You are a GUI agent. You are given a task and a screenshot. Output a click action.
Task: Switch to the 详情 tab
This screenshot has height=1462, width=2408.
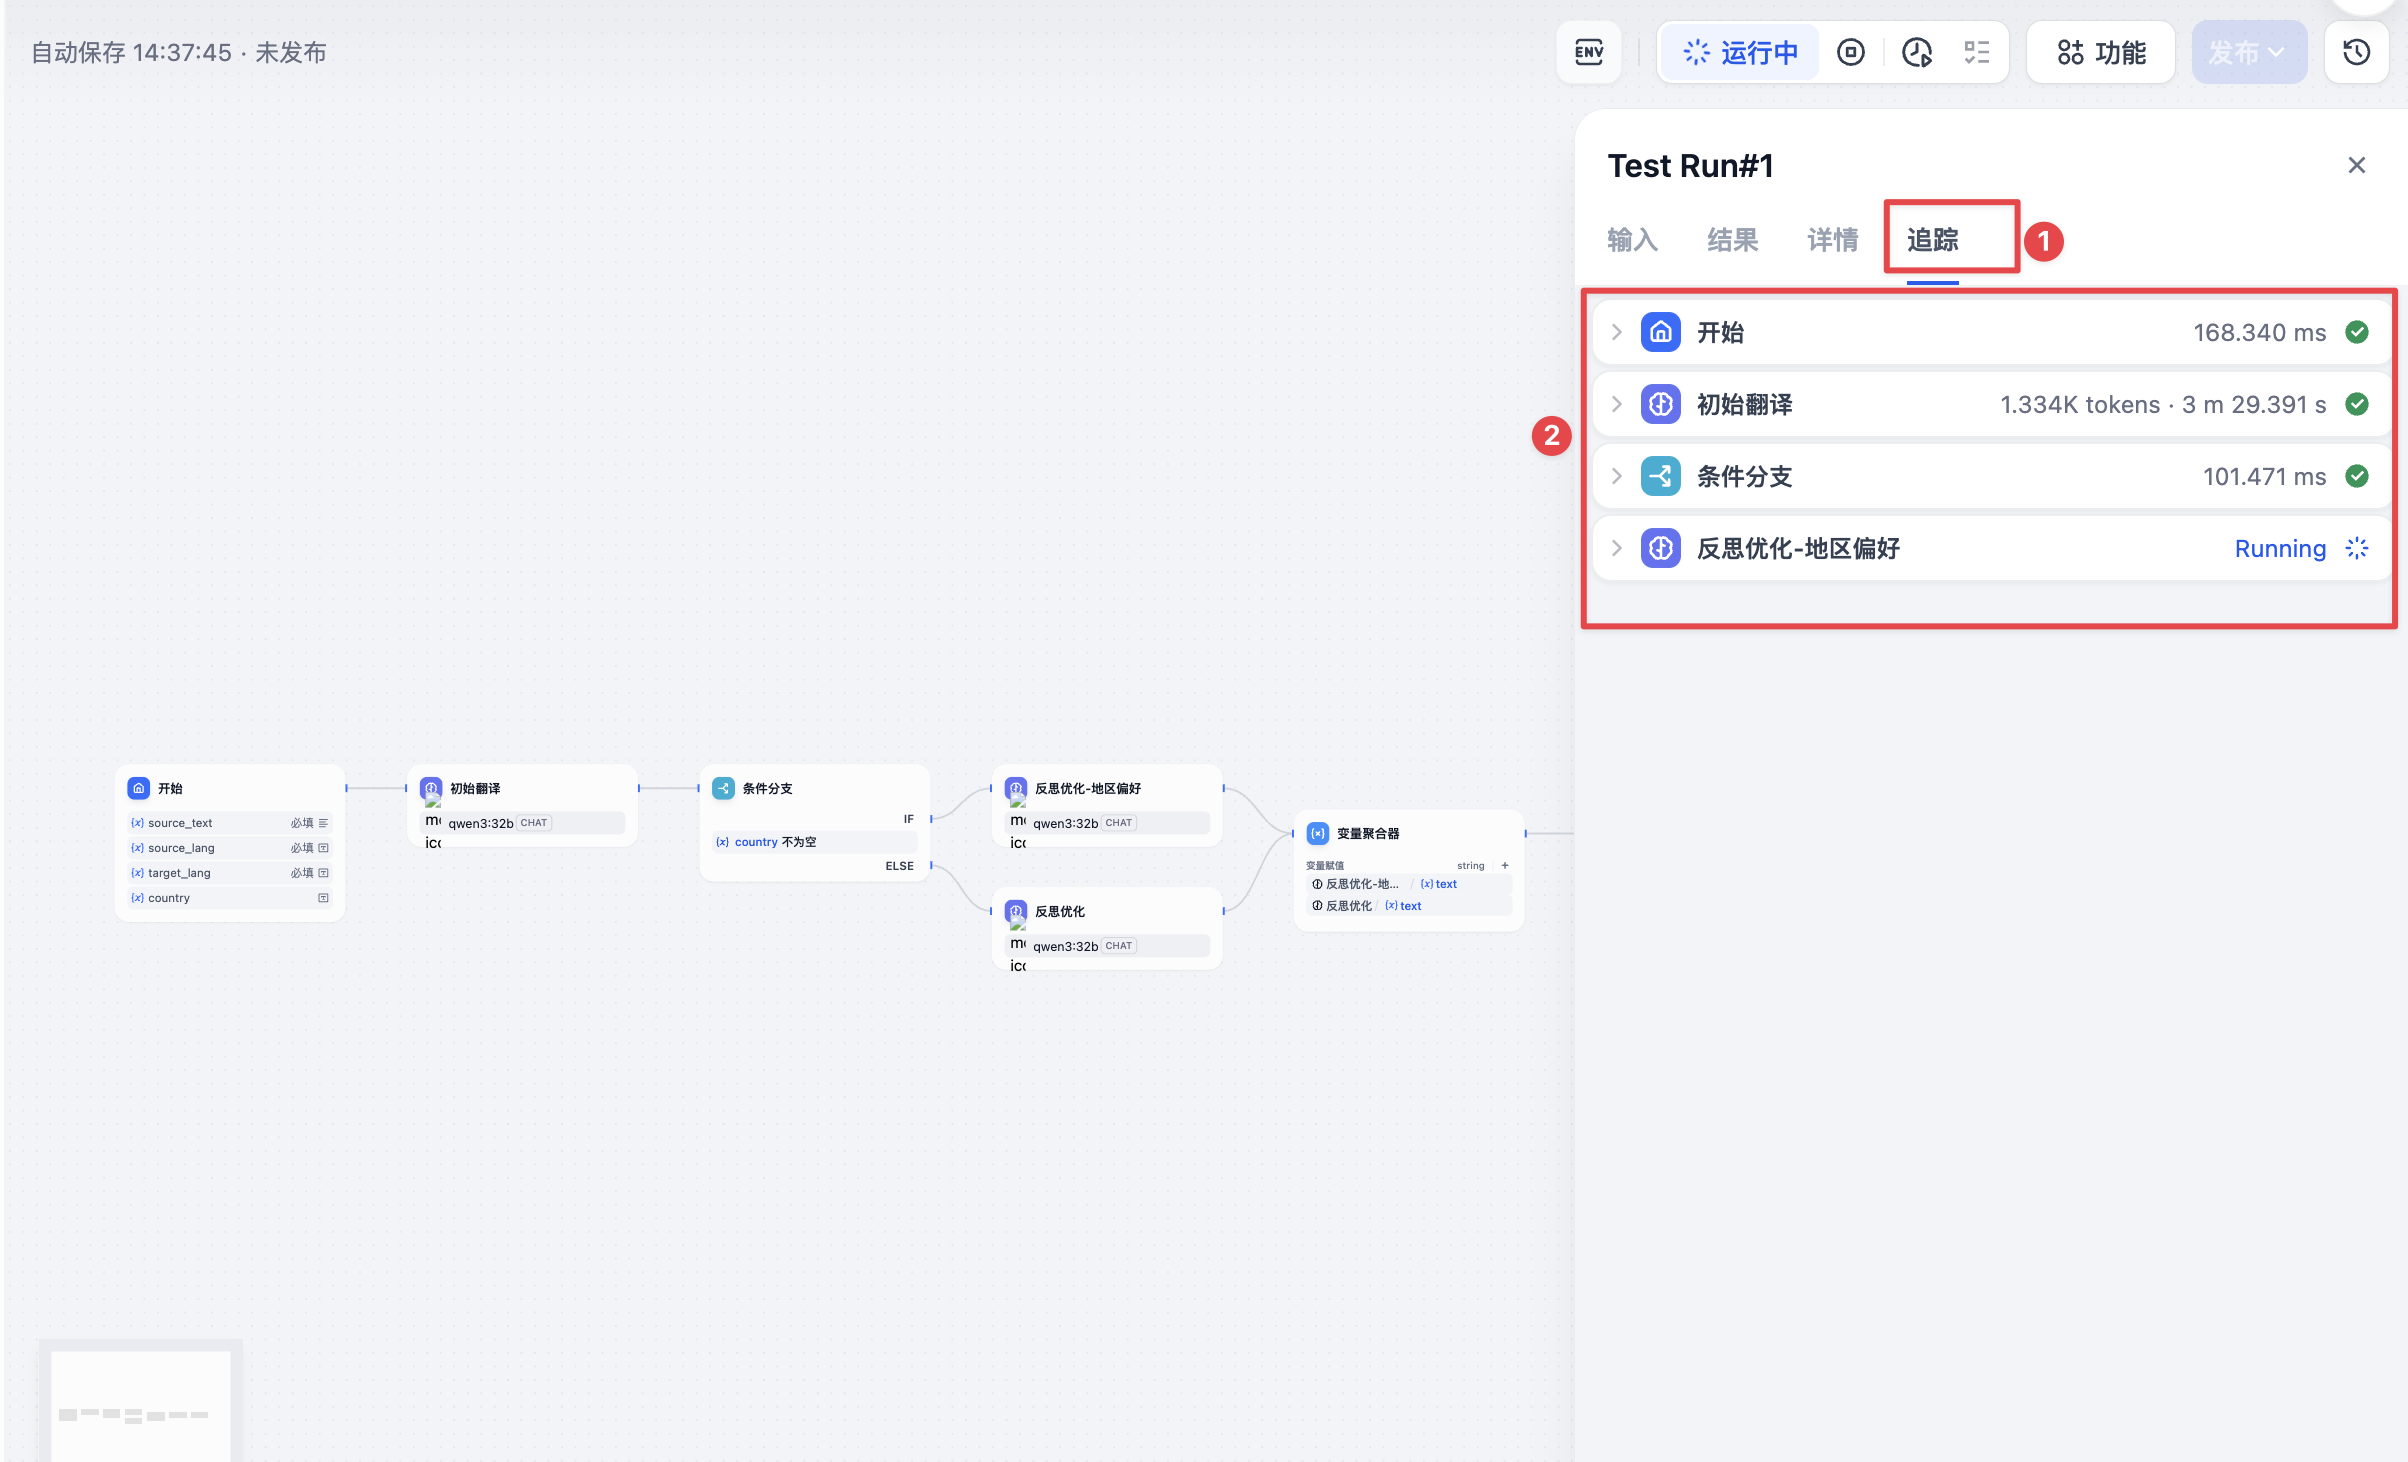pos(1832,240)
